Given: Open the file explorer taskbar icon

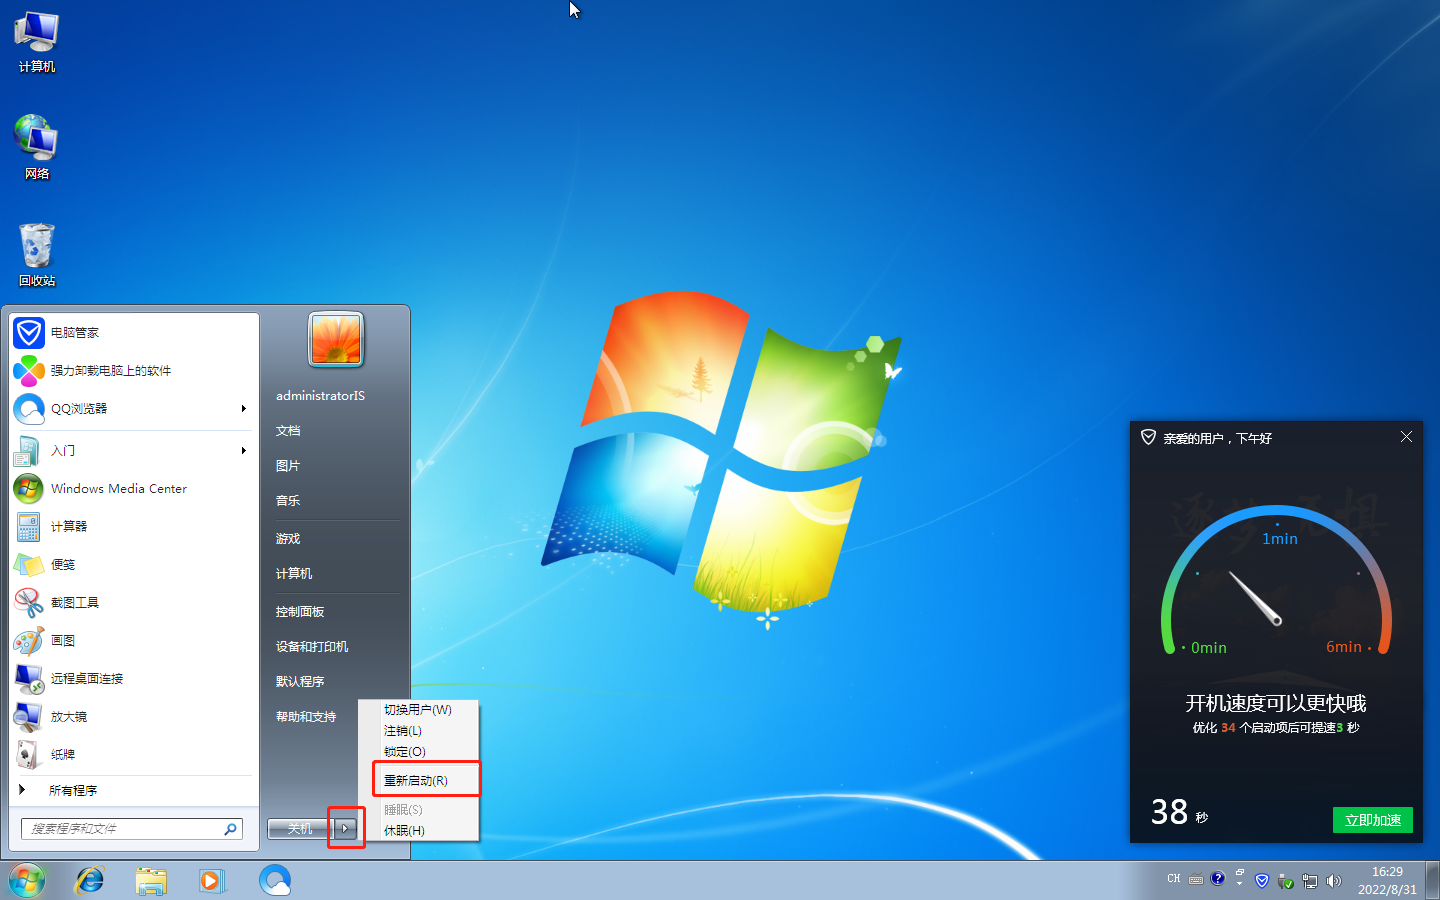Looking at the screenshot, I should coord(151,881).
